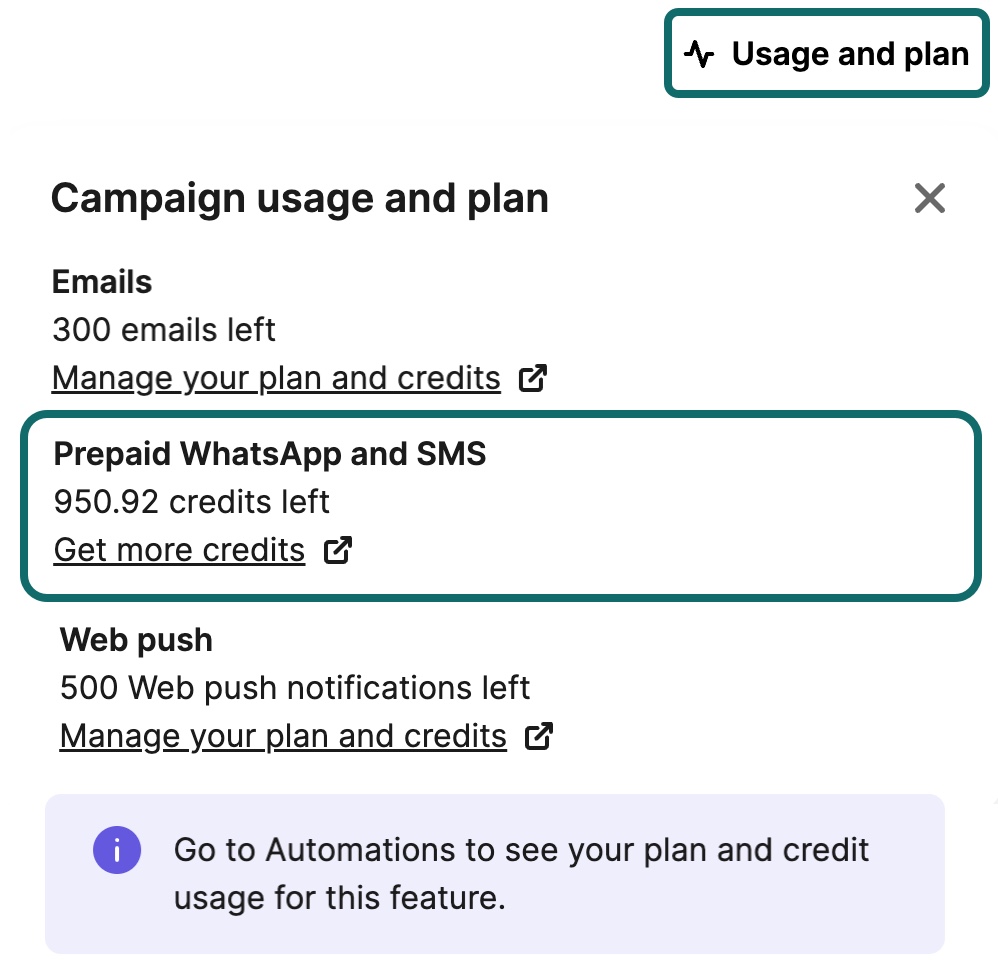Click the Campaign usage and plan heading

pos(300,198)
